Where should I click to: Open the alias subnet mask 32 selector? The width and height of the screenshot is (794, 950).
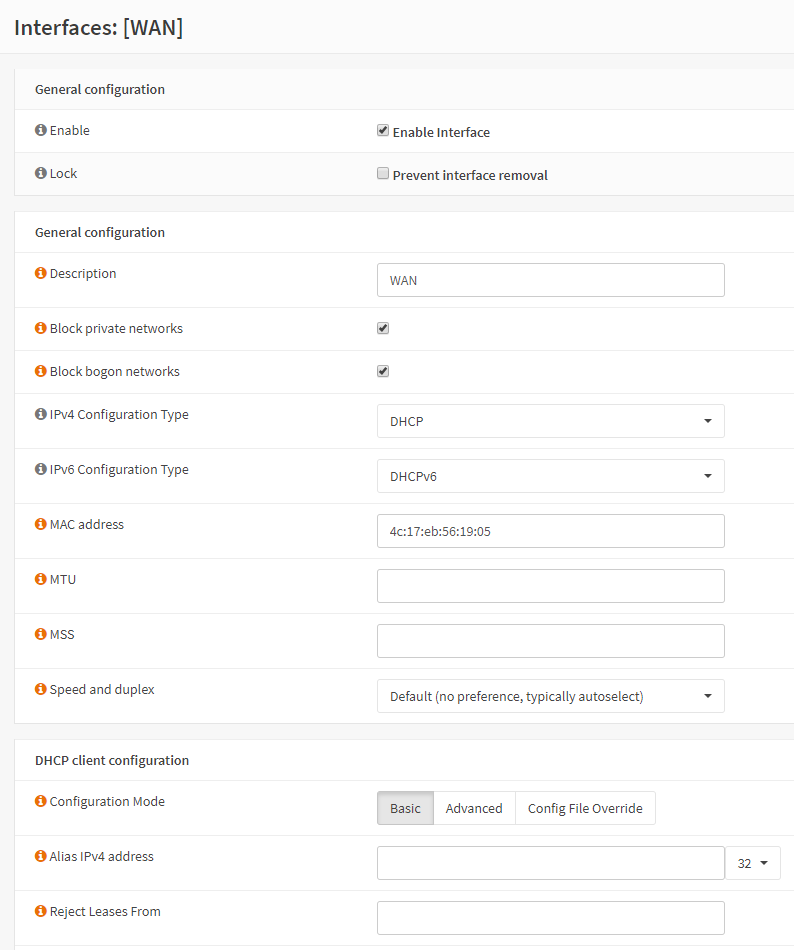[752, 863]
